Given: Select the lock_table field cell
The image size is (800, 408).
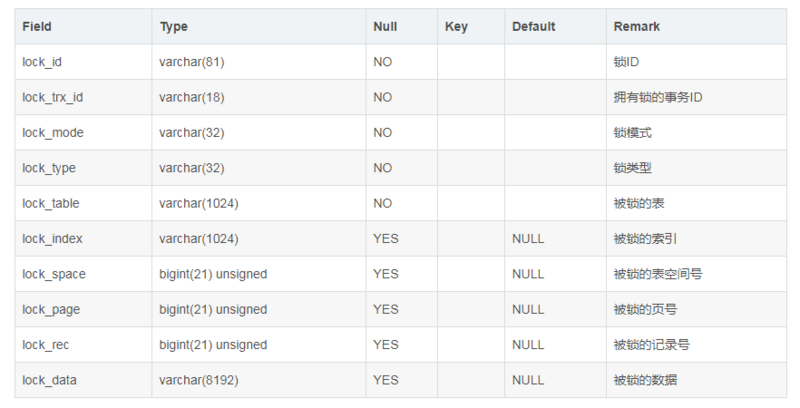Looking at the screenshot, I should (51, 203).
